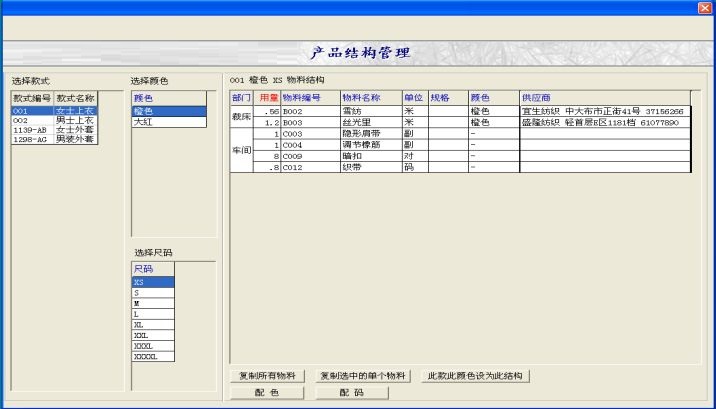This screenshot has height=409, width=716.
Task: Select style row 001 女士上衣
Action: point(54,111)
